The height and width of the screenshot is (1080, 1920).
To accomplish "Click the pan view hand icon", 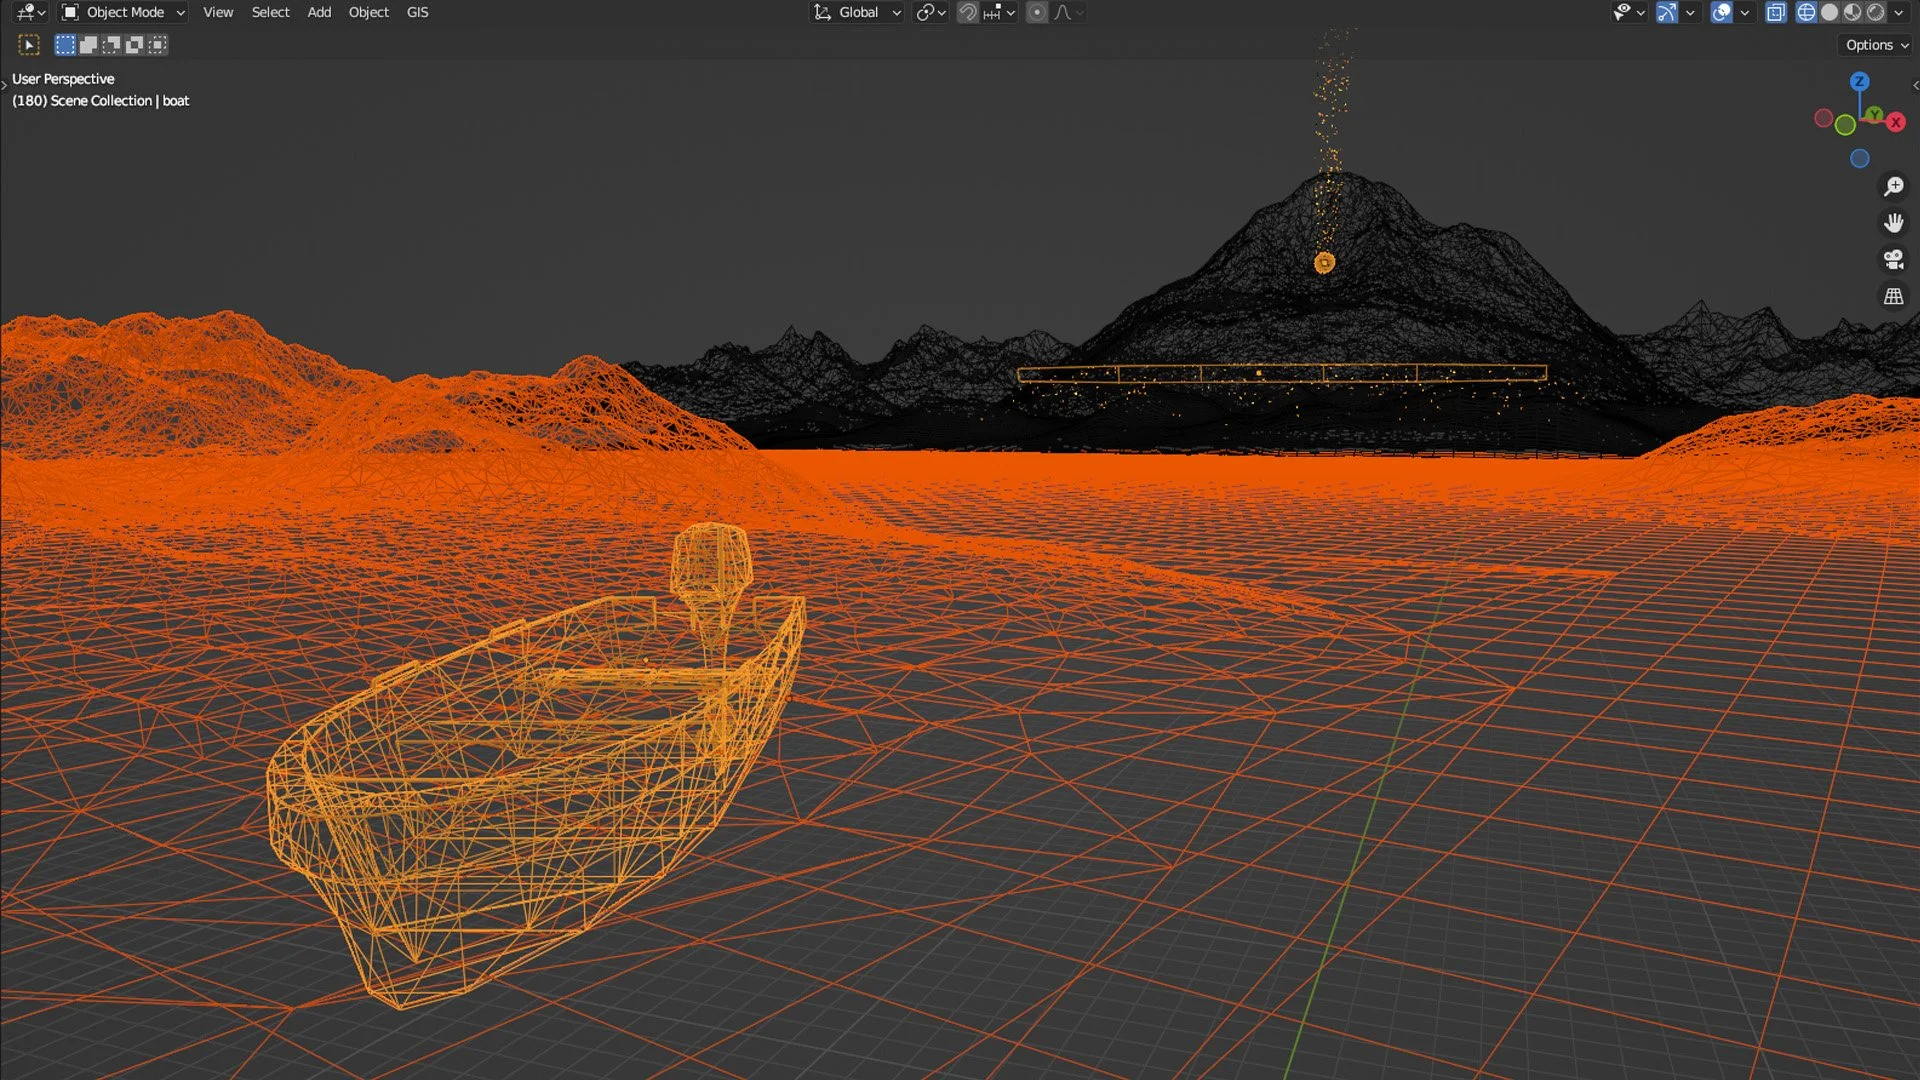I will (x=1893, y=223).
